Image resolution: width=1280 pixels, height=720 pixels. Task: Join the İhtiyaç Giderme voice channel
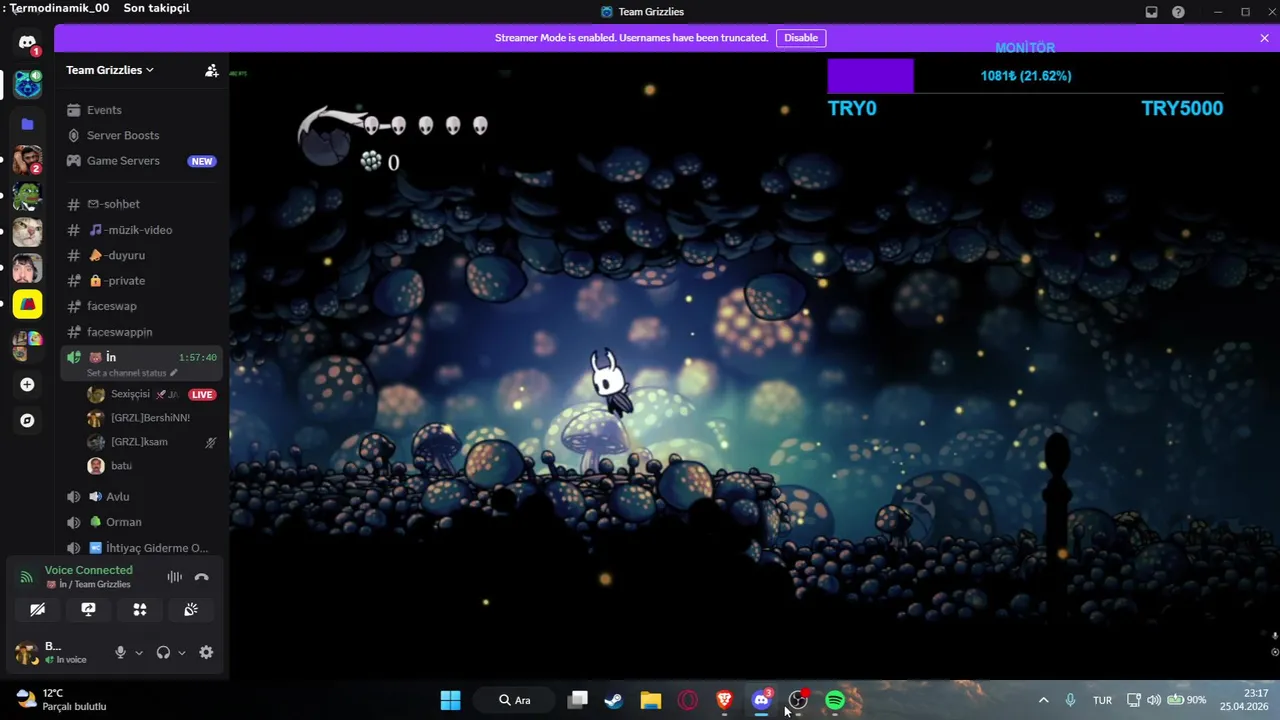(142, 548)
